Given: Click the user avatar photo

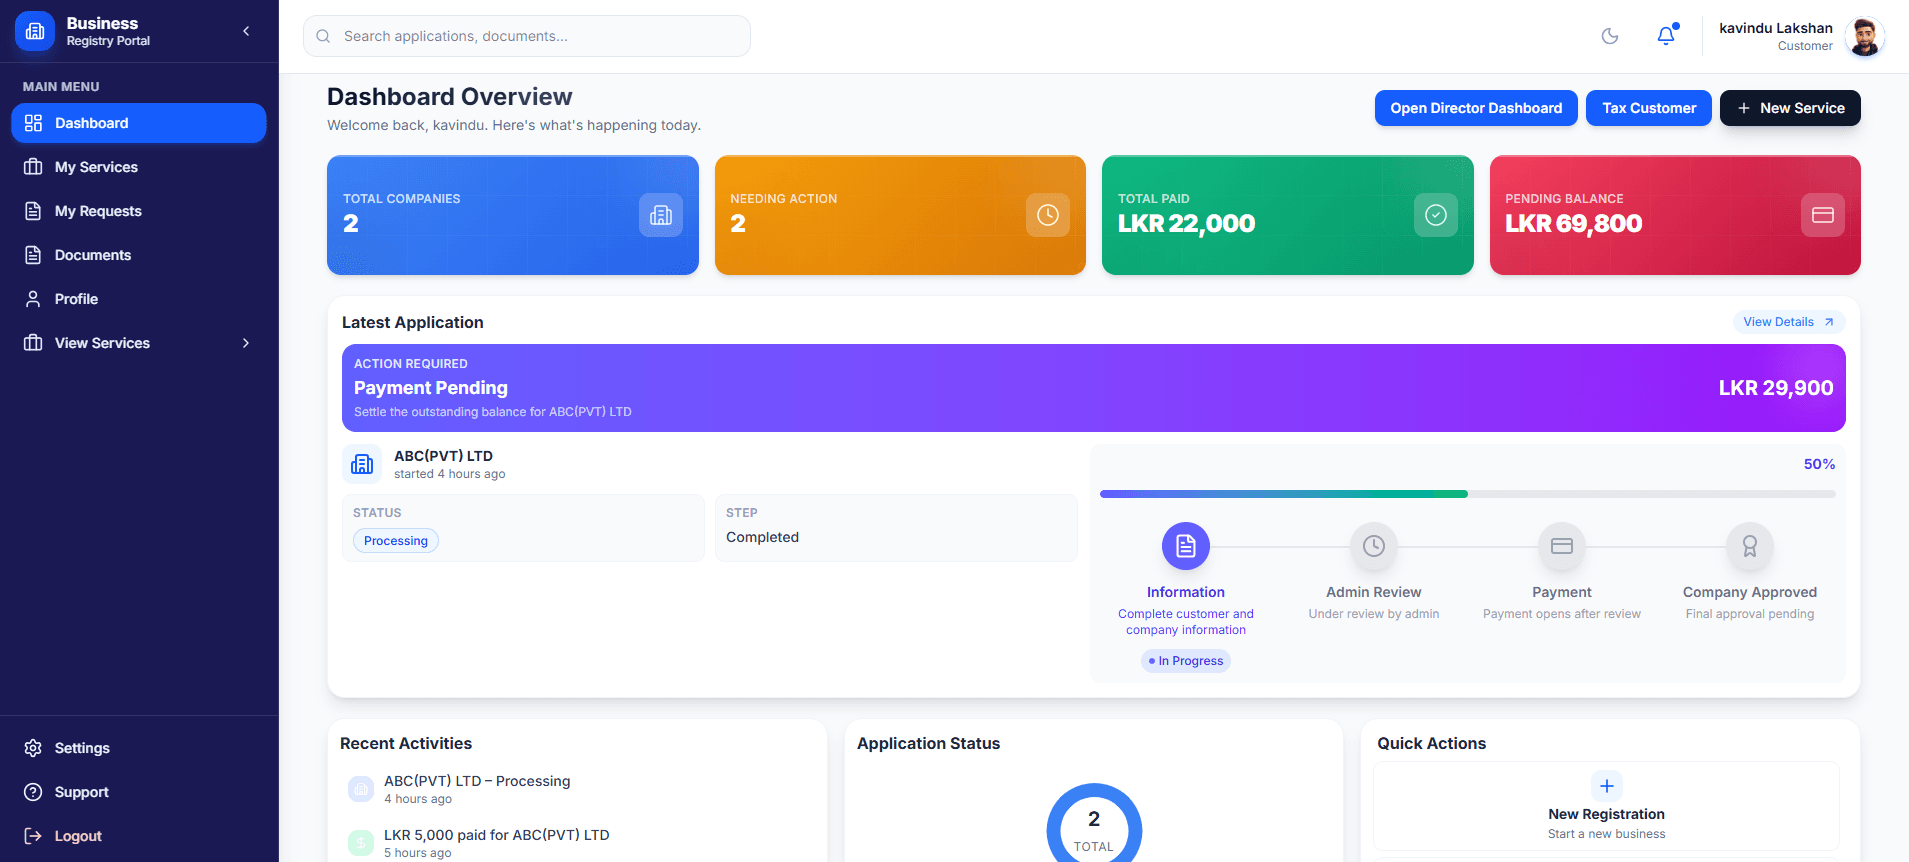Looking at the screenshot, I should click(1864, 37).
